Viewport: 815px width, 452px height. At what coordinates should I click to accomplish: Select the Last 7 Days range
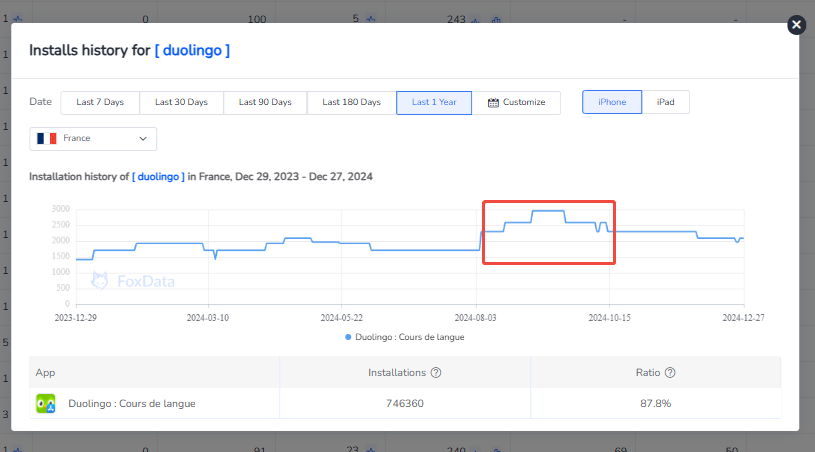tap(100, 102)
